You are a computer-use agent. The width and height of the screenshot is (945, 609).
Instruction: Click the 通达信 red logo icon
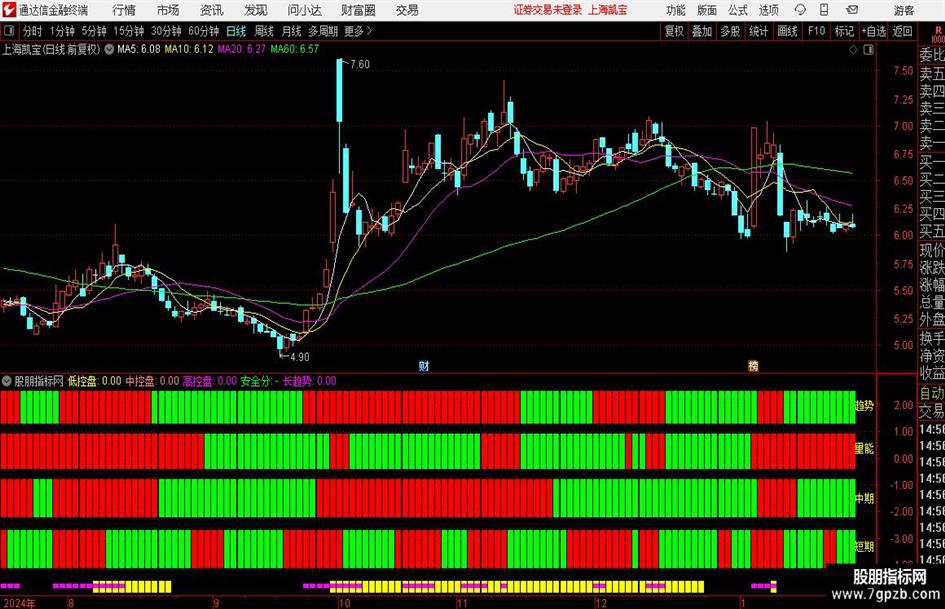tap(8, 10)
